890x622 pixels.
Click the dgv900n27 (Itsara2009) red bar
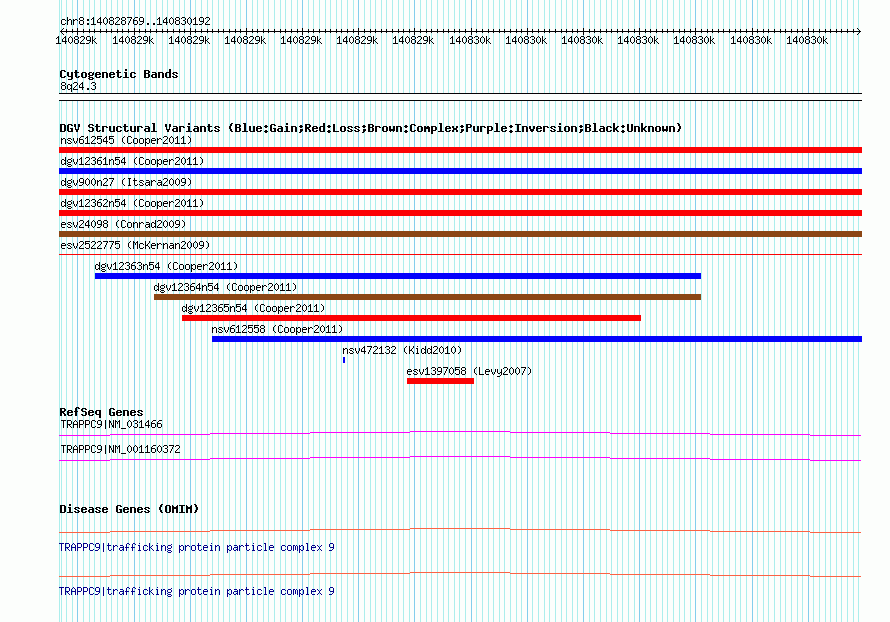click(x=460, y=192)
